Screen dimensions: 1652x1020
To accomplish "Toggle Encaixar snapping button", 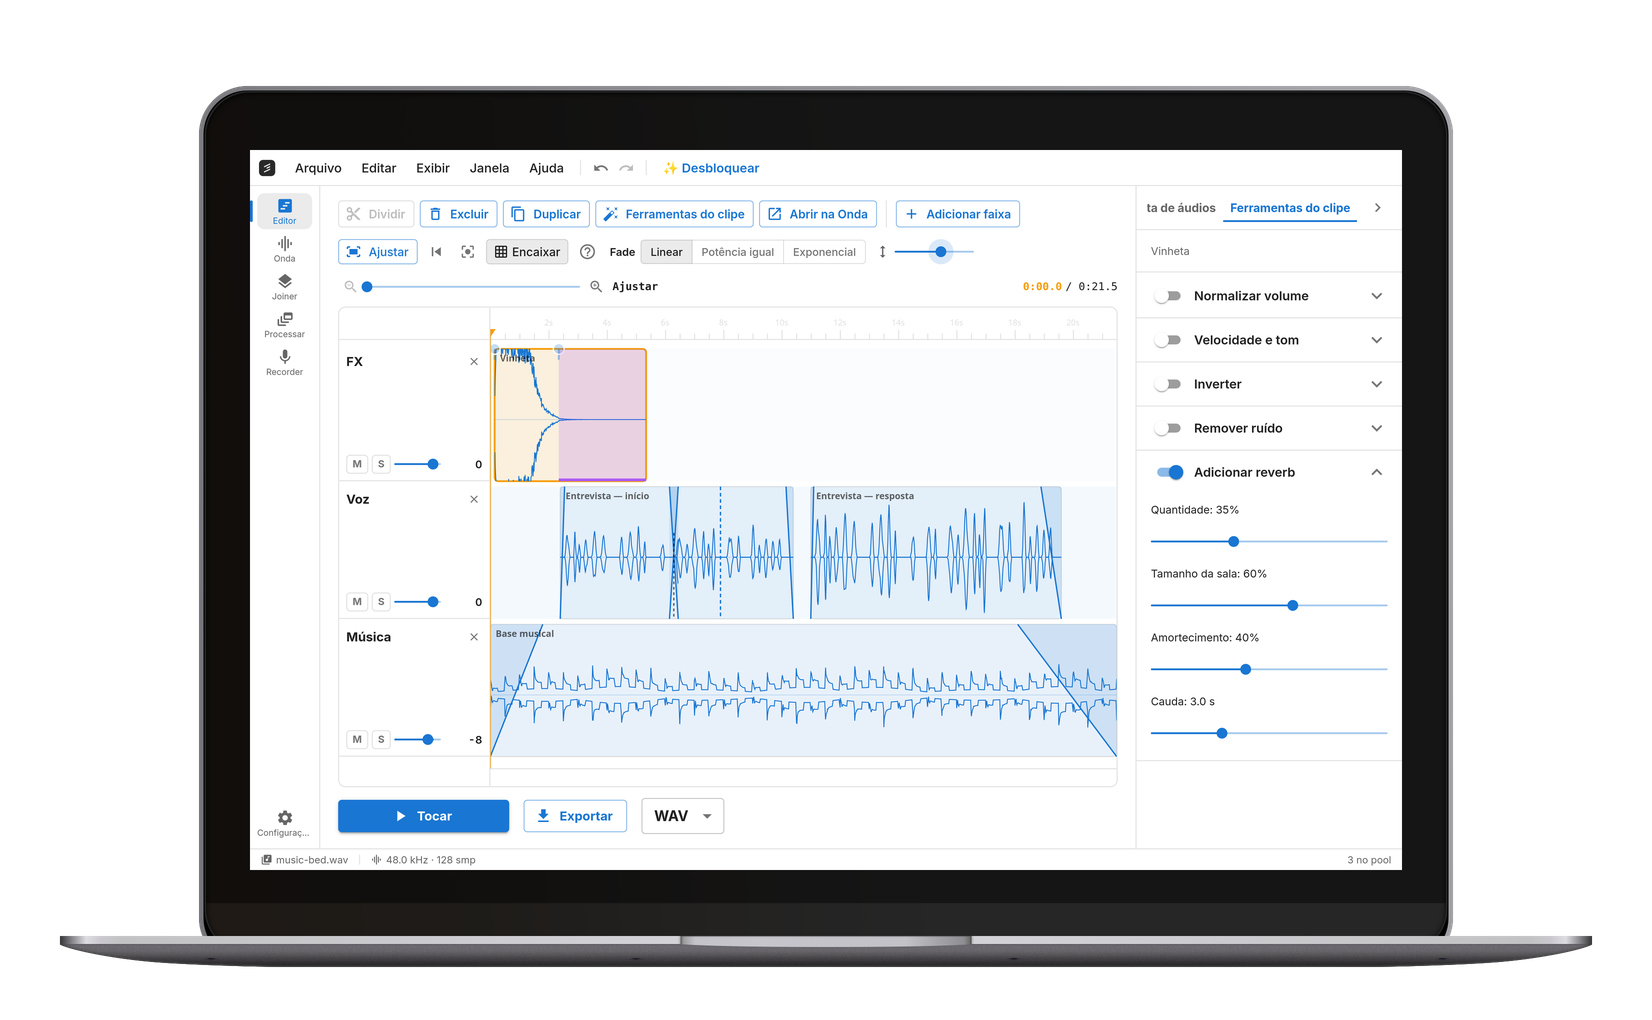I will 527,252.
